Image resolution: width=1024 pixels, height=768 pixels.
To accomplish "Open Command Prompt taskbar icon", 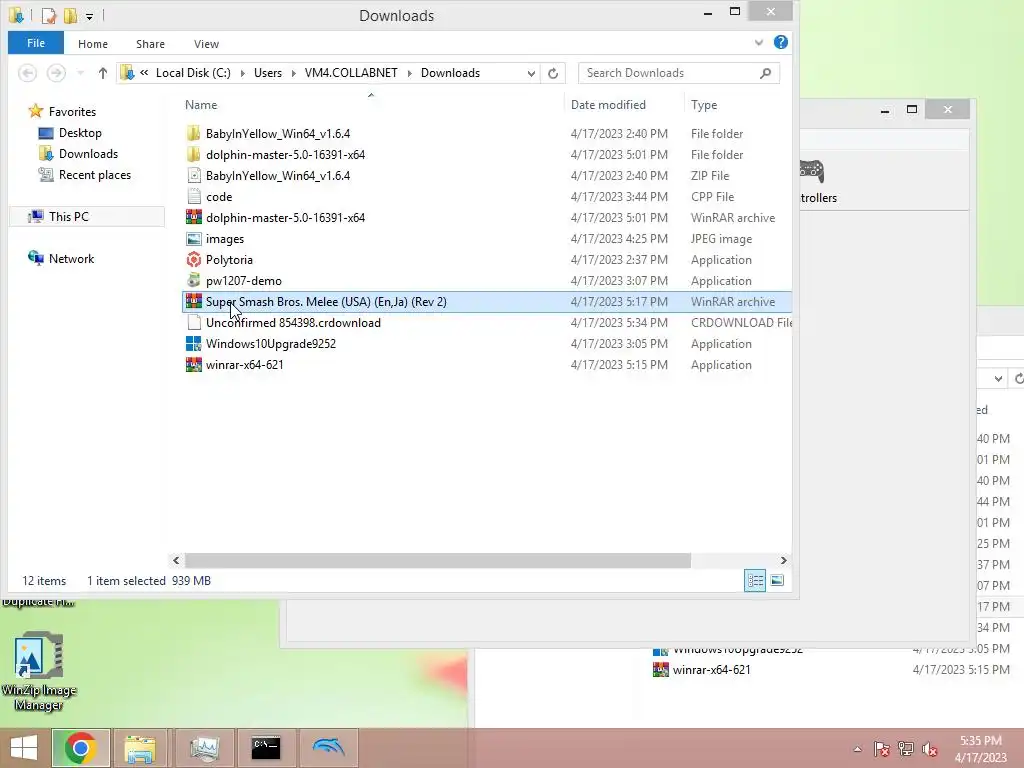I will click(x=266, y=748).
